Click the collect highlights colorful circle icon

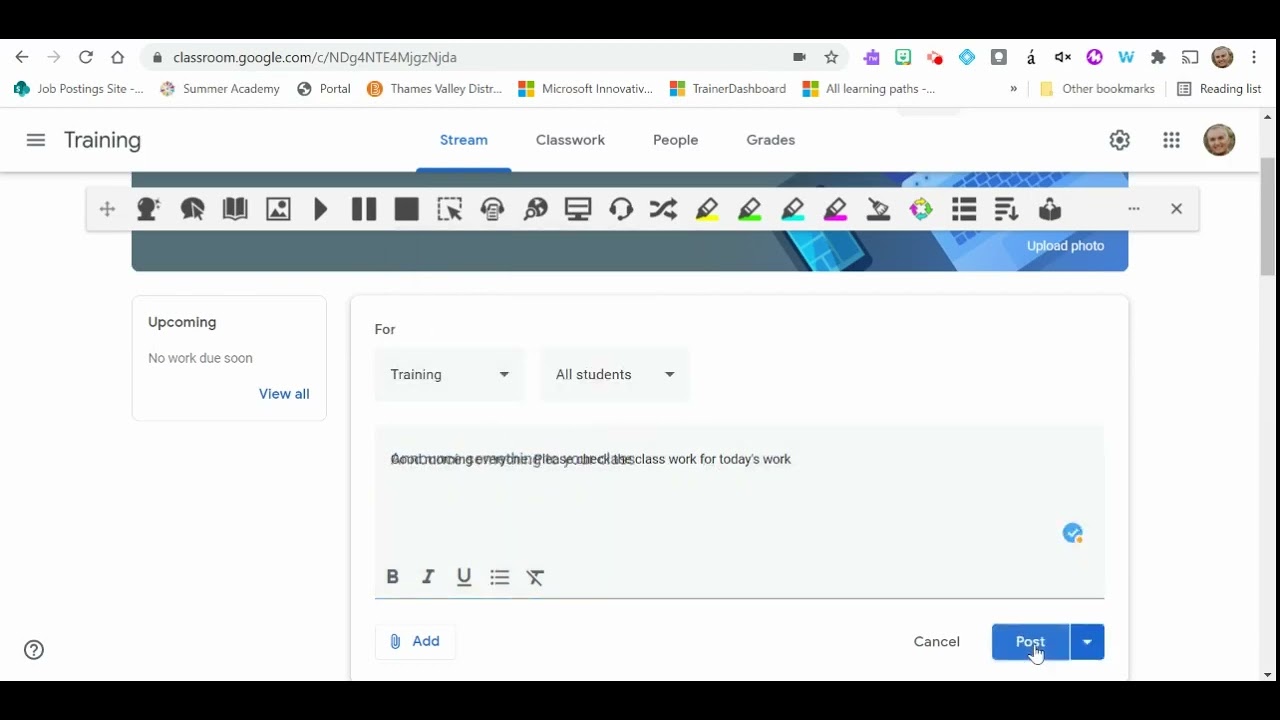pos(921,209)
